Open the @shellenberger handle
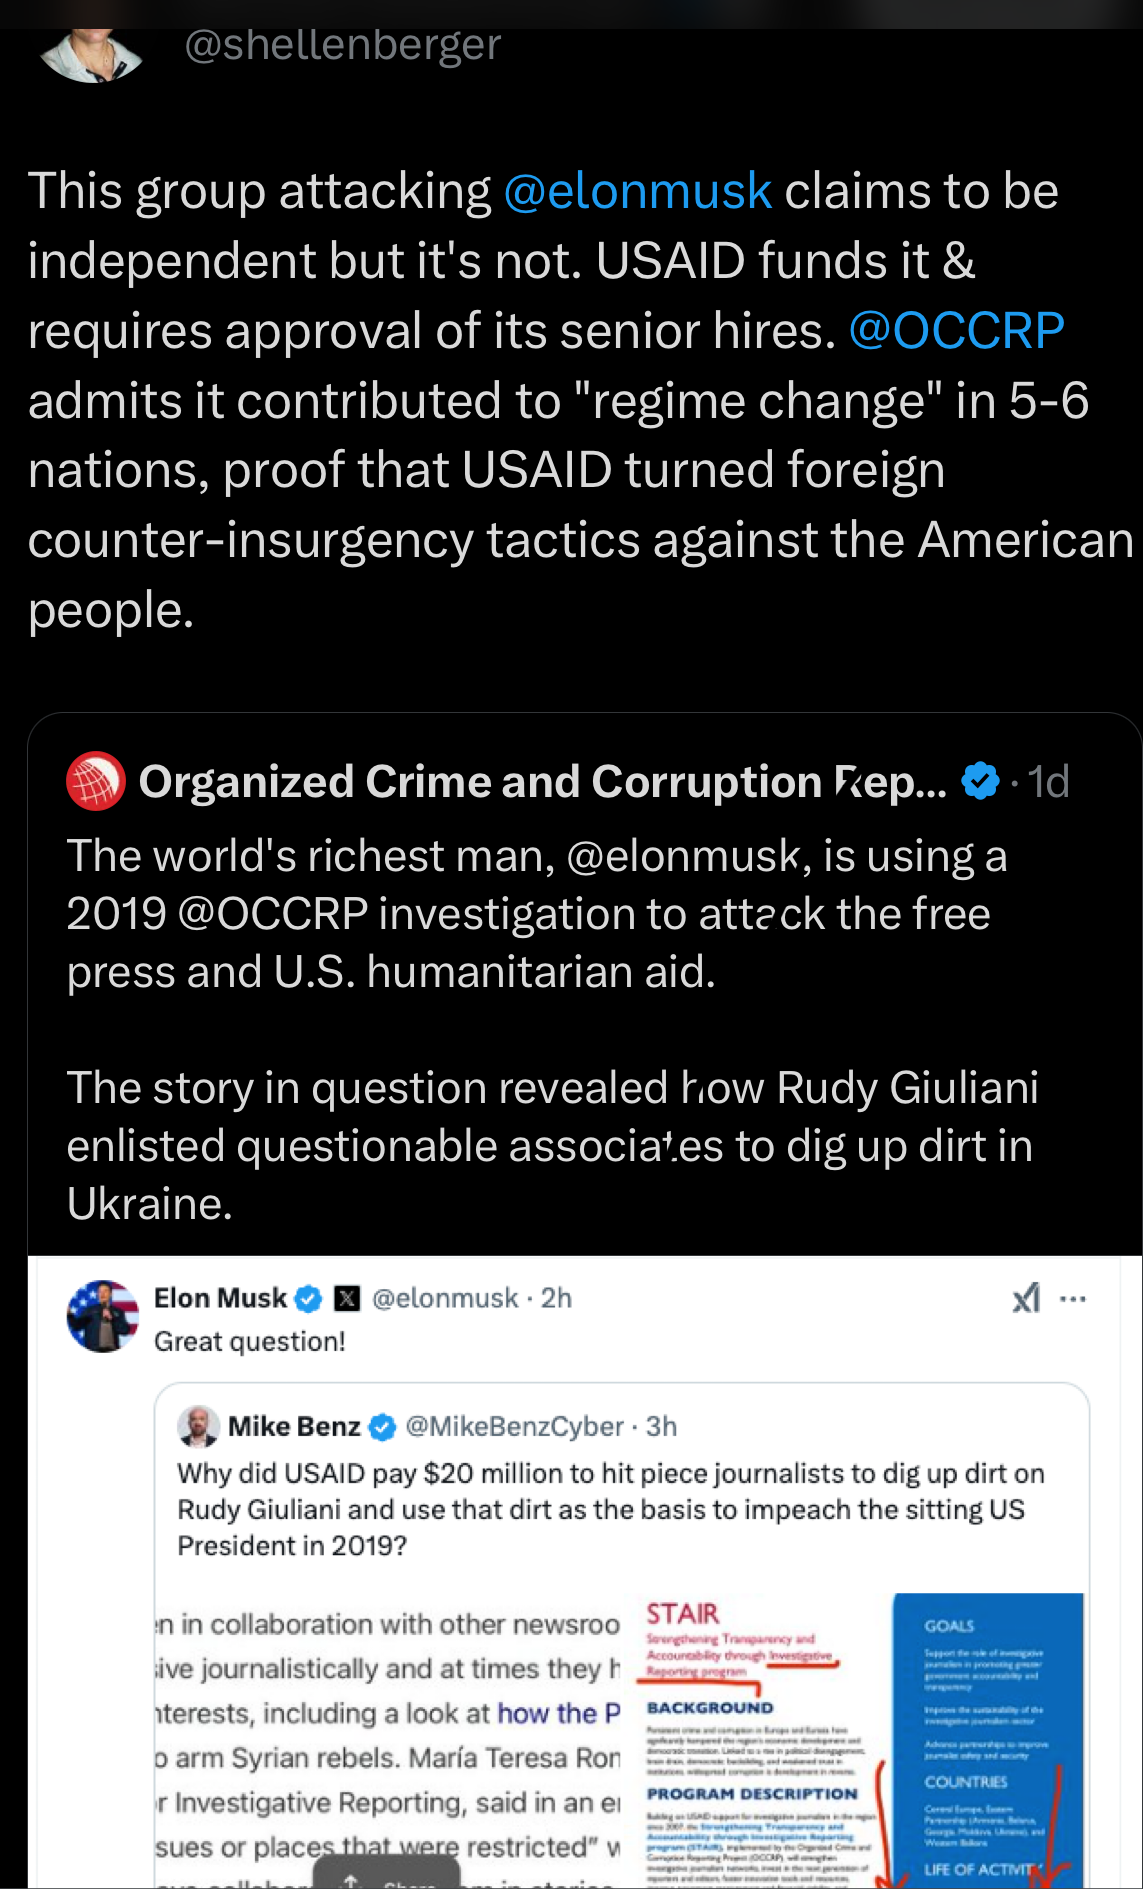 pos(342,45)
